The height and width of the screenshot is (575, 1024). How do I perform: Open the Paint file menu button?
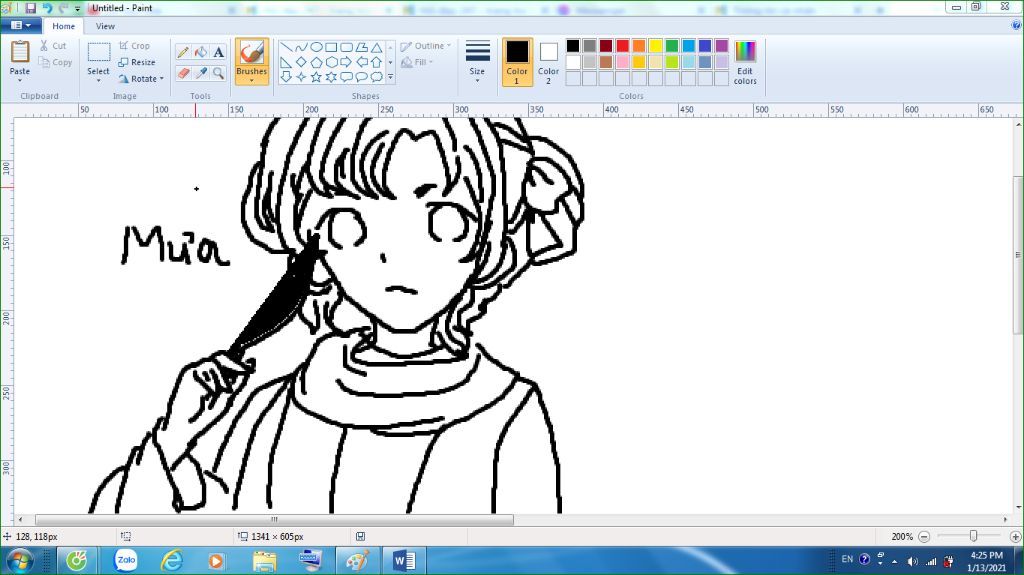21,25
